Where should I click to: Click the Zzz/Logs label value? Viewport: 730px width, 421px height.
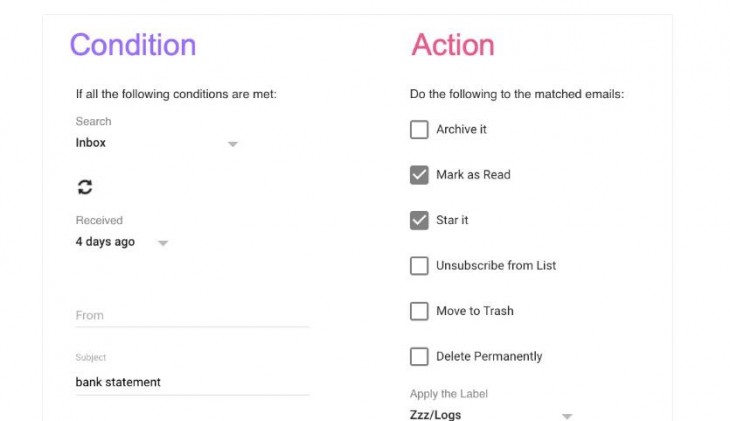point(435,414)
